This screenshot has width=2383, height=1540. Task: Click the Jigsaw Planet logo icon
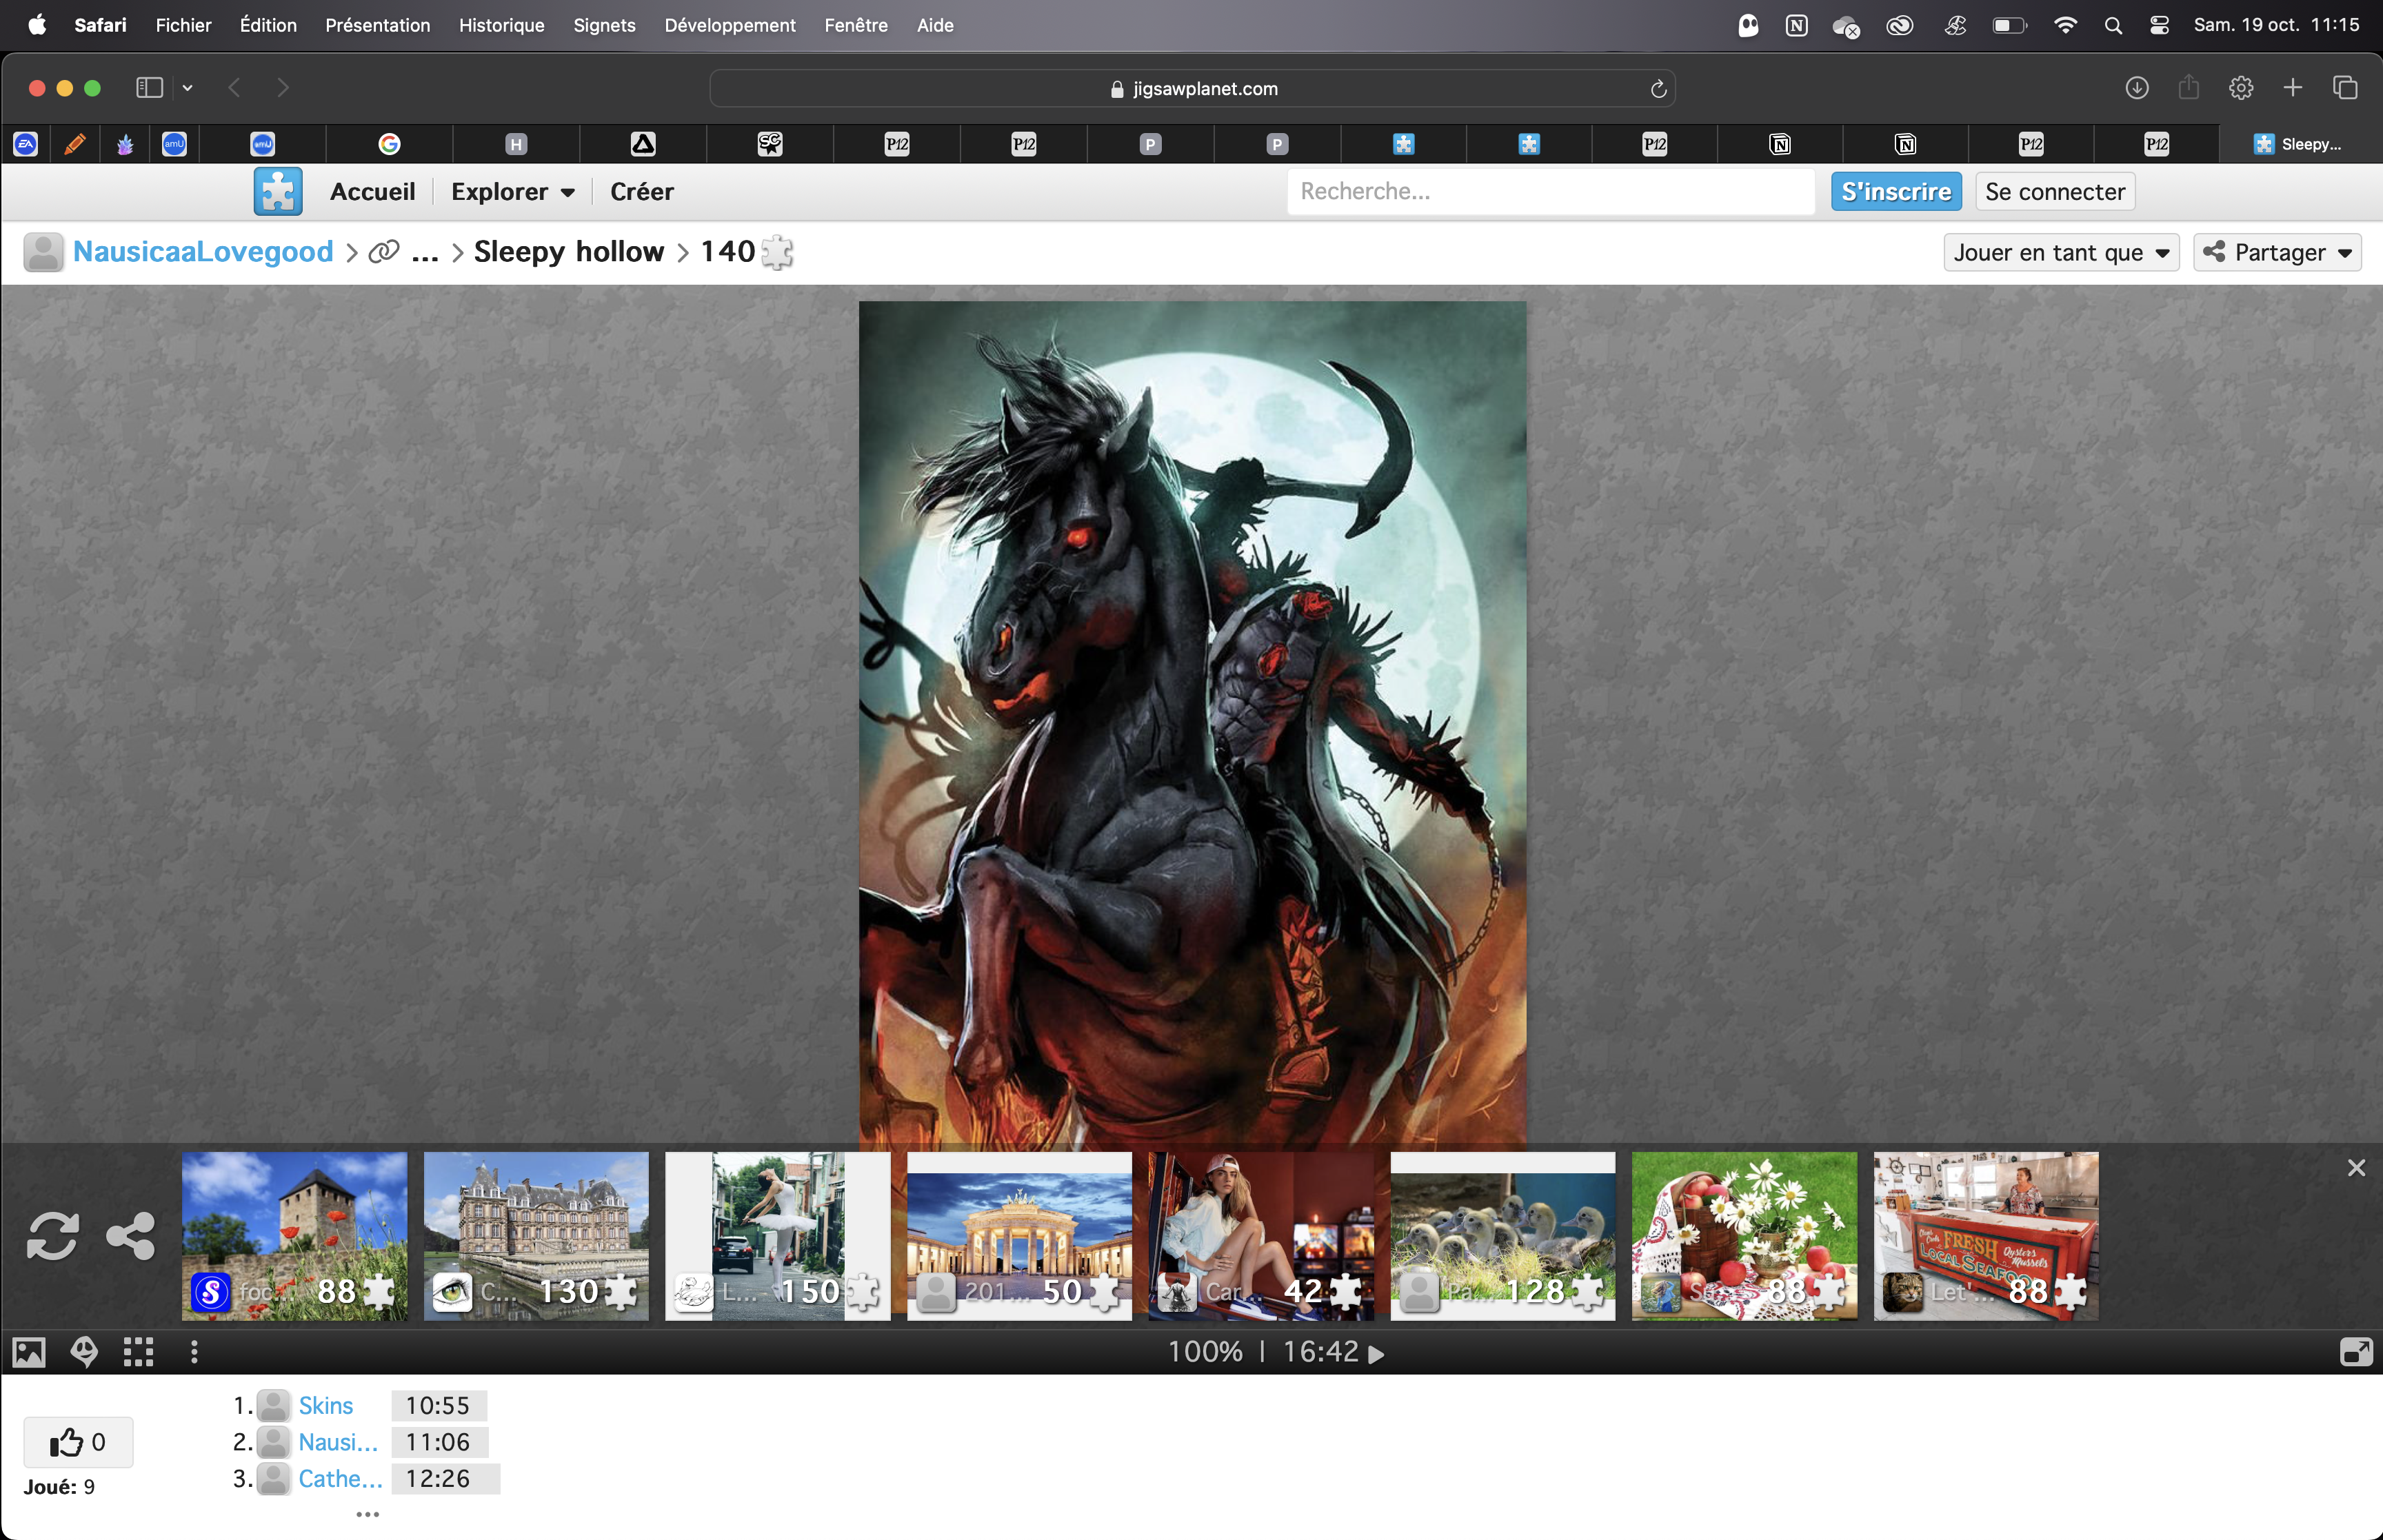click(x=278, y=191)
